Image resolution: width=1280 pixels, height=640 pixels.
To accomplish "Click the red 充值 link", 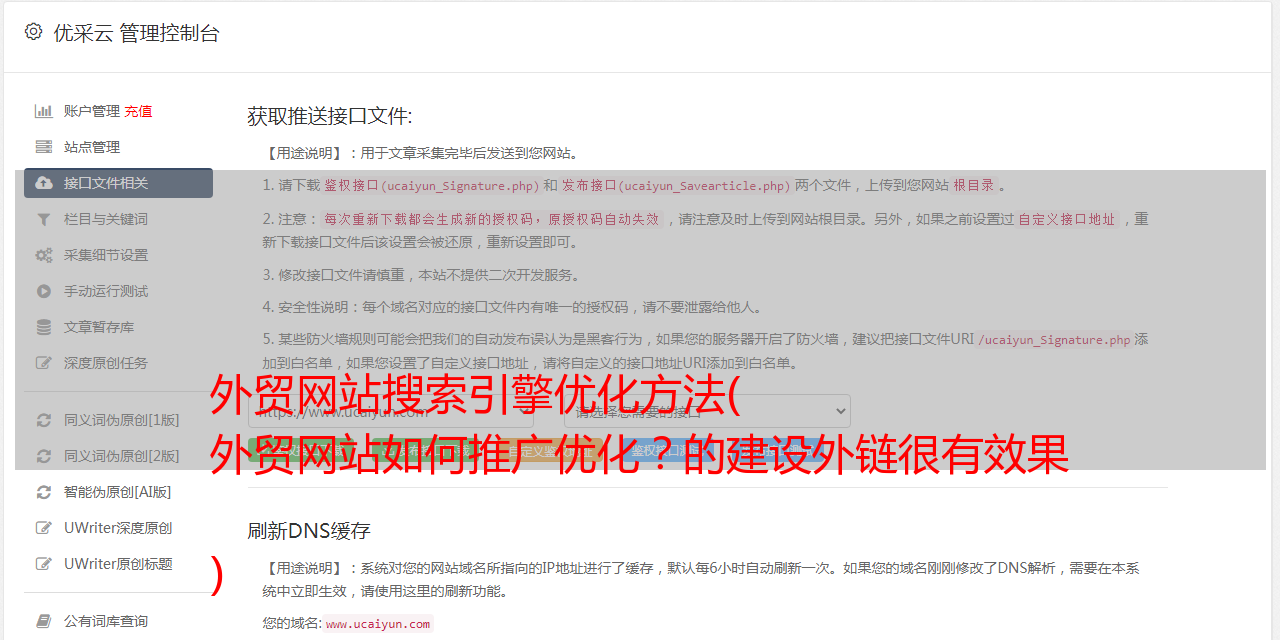I will coord(139,111).
